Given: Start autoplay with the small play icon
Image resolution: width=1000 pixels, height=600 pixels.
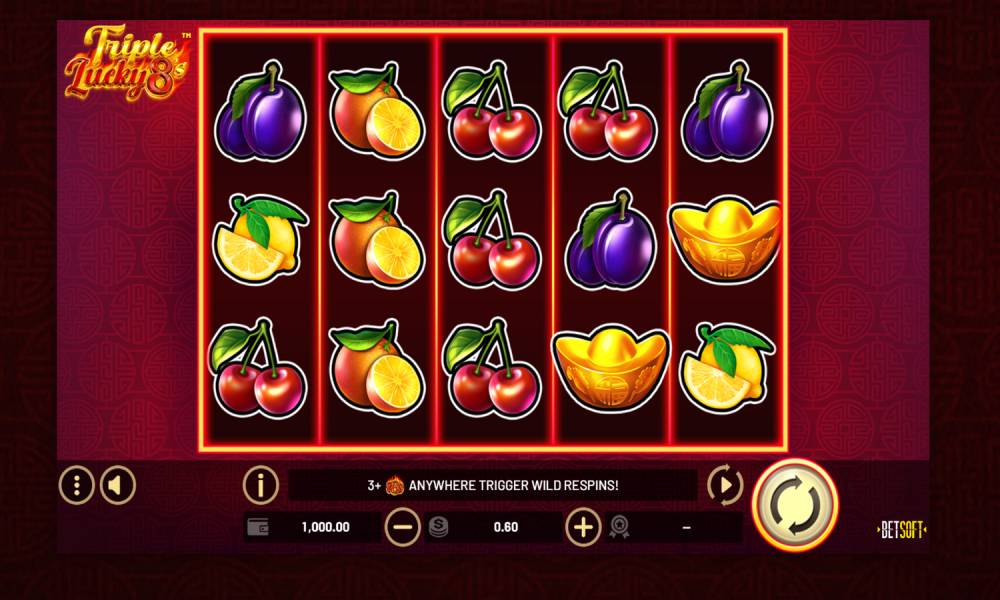Looking at the screenshot, I should (x=725, y=485).
